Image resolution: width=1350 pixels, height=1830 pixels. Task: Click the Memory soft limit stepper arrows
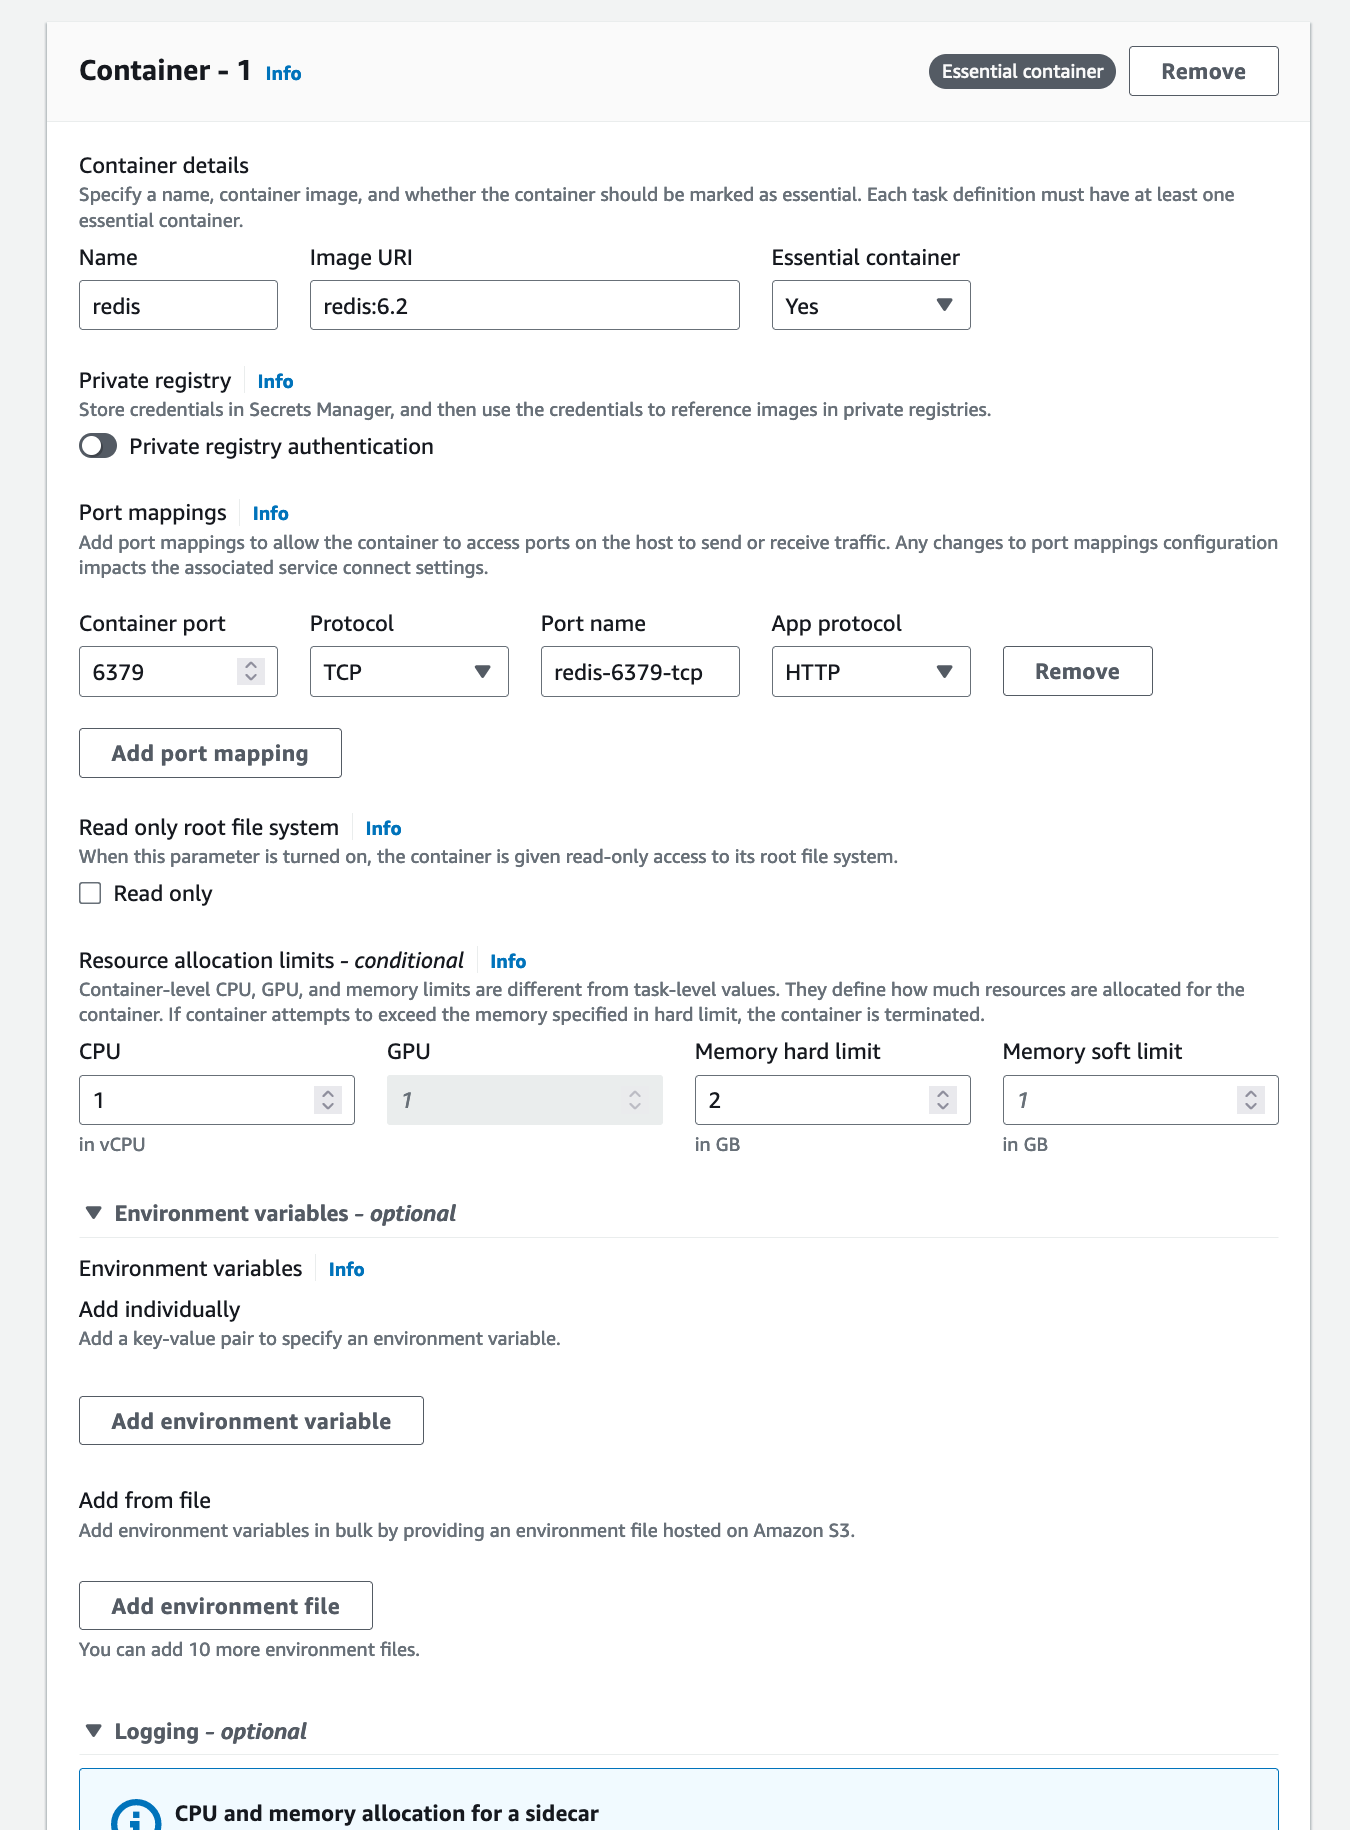(1251, 1100)
